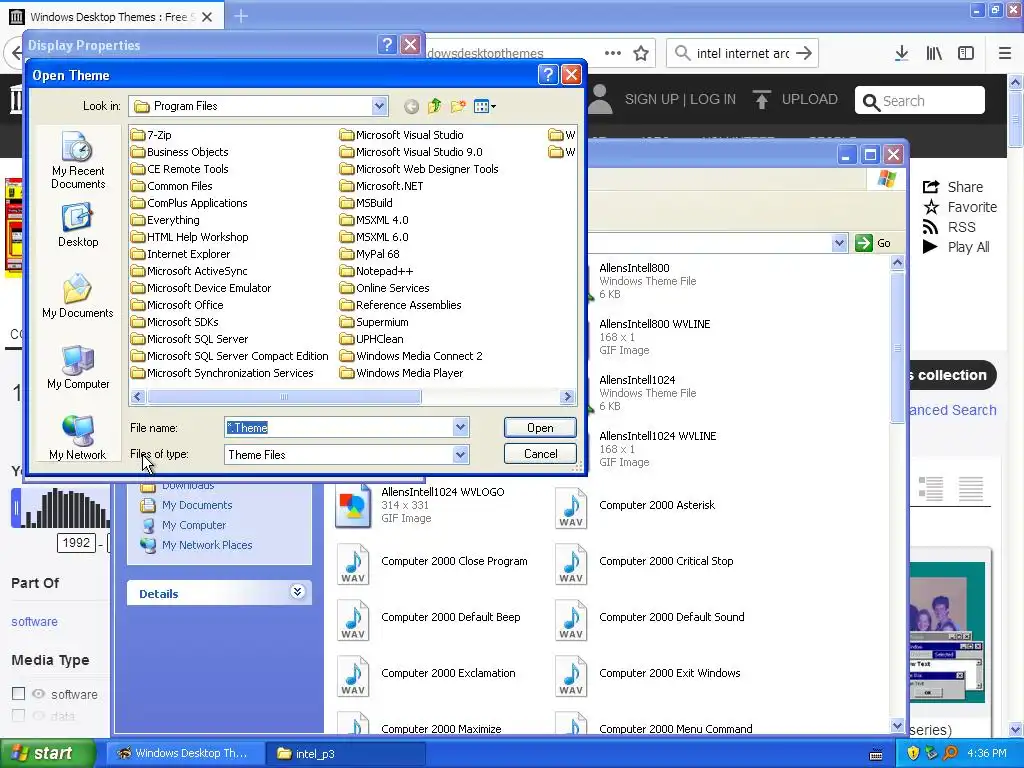This screenshot has width=1024, height=768.
Task: Switch to intel_p3 taskbar item
Action: coord(345,754)
